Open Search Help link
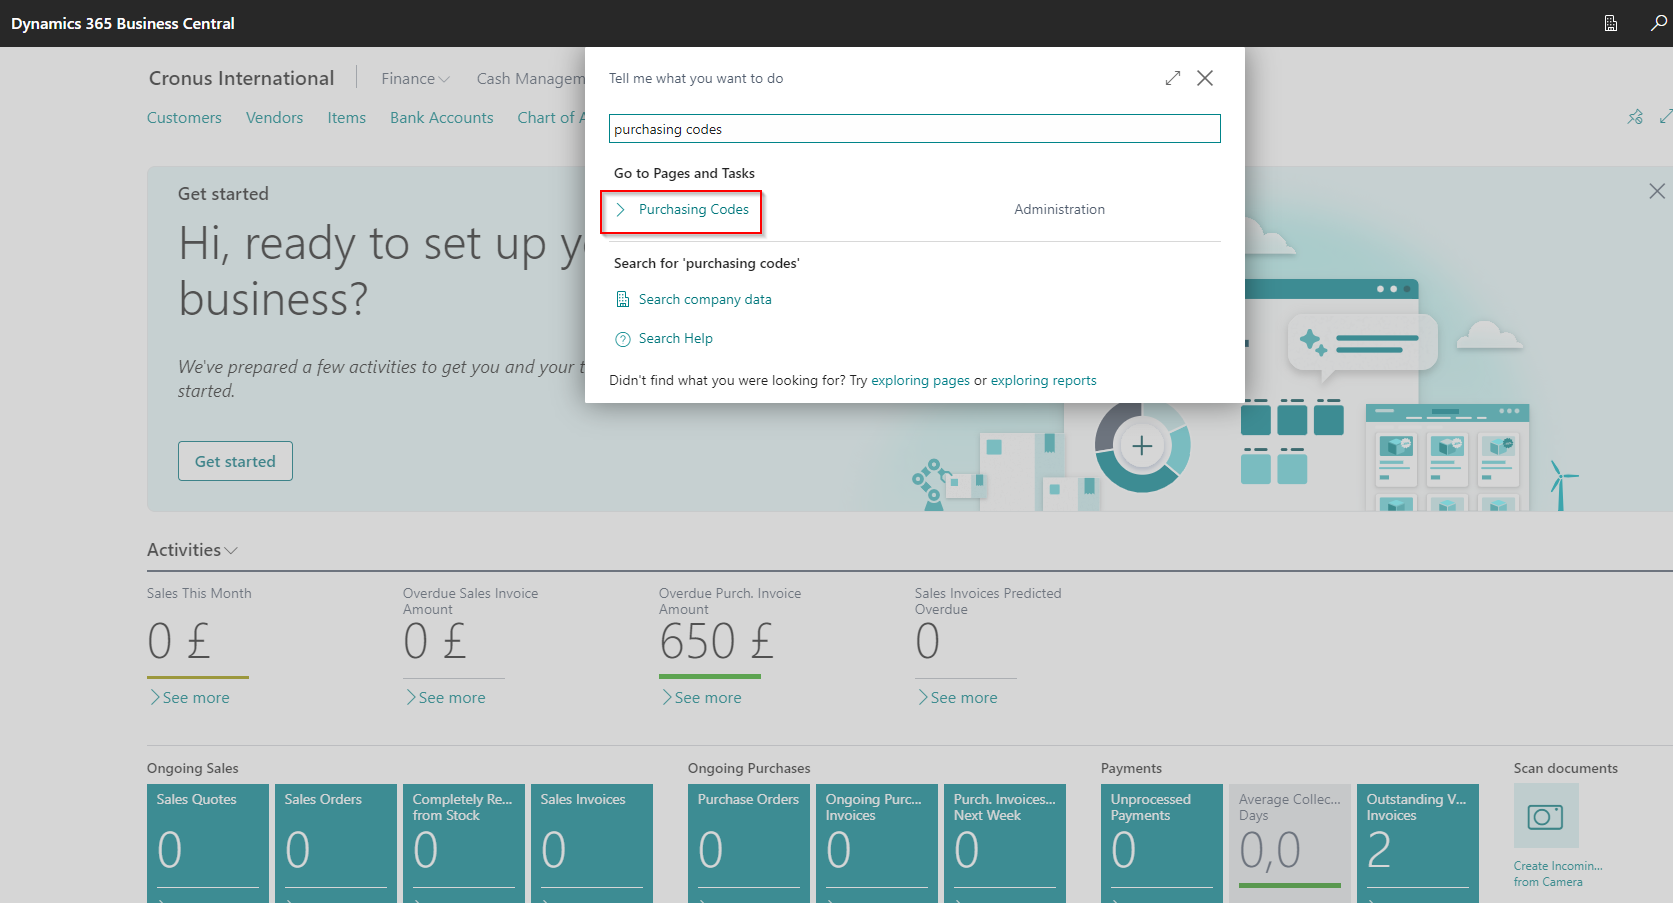 pyautogui.click(x=676, y=338)
